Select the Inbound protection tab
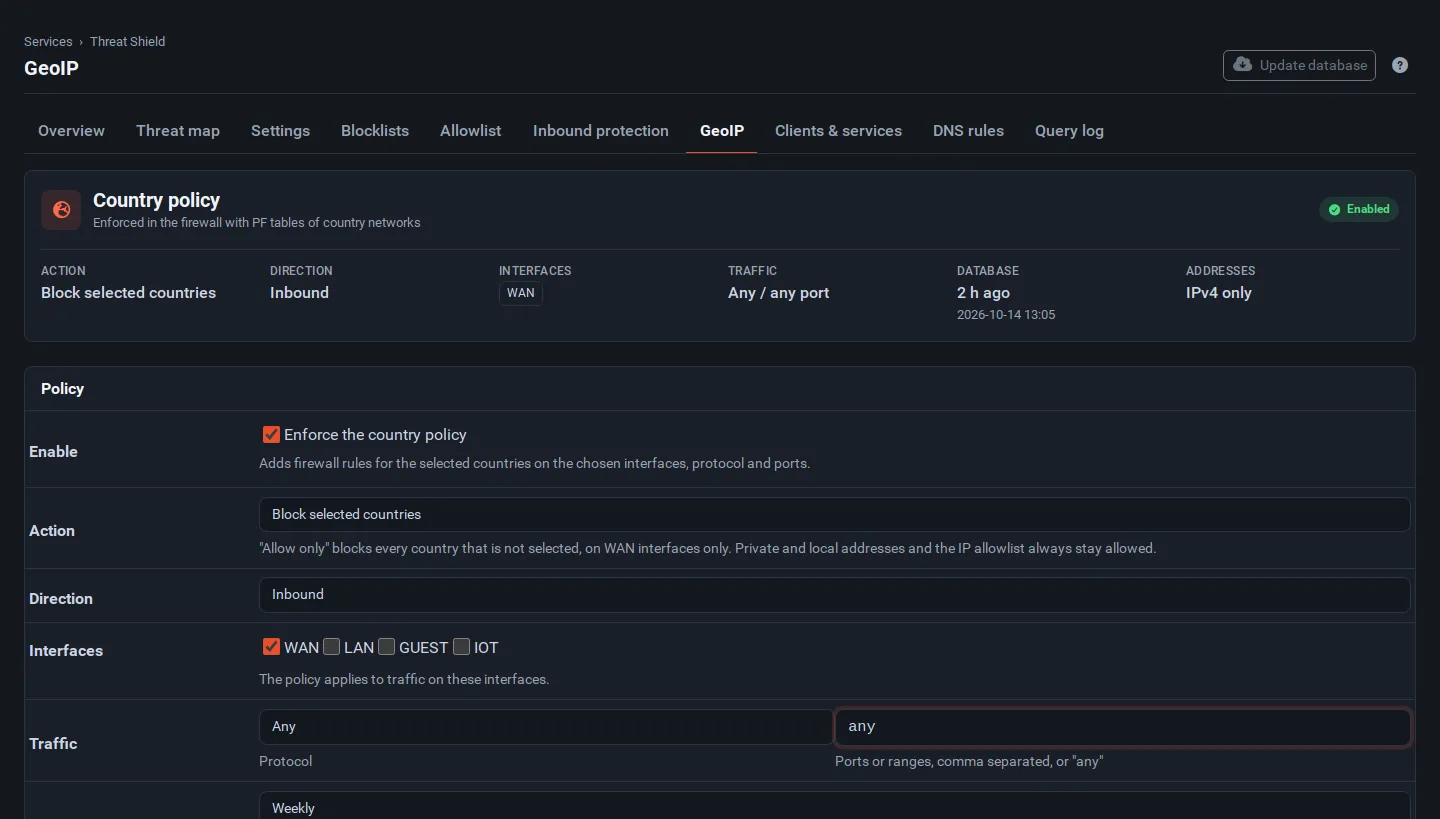The width and height of the screenshot is (1440, 819). tap(601, 131)
